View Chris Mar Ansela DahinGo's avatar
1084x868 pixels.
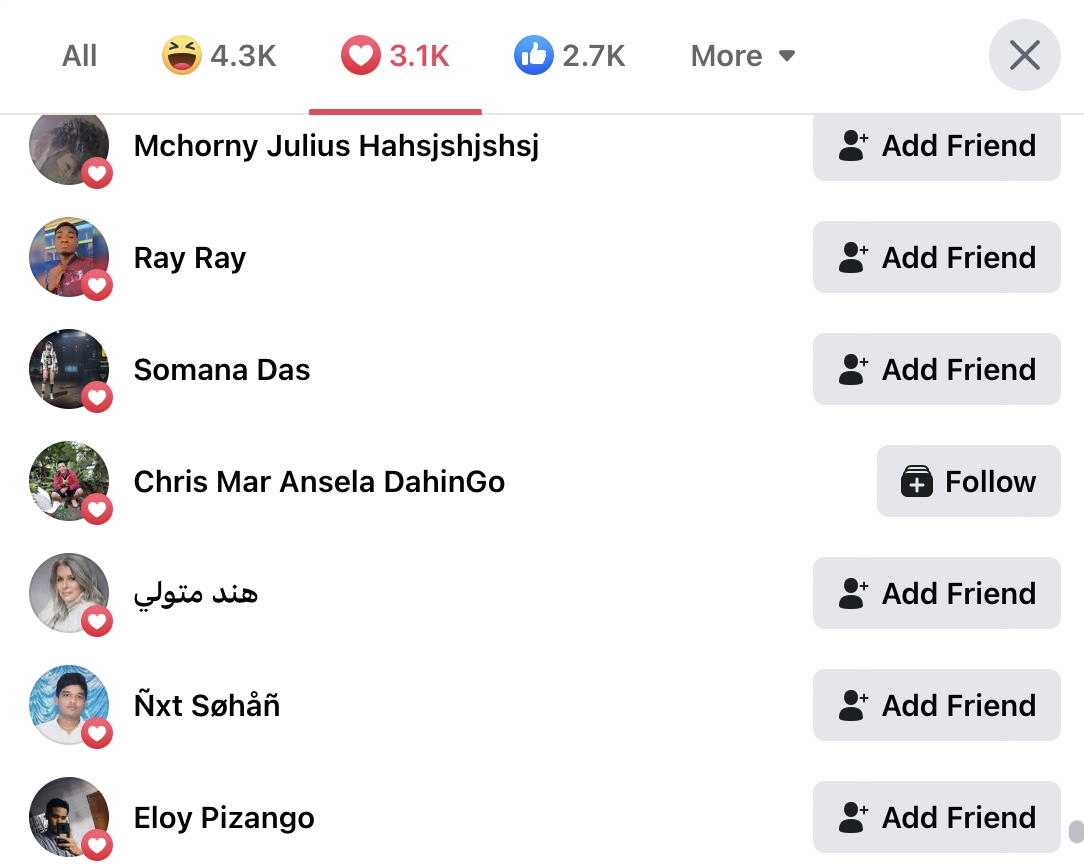click(69, 481)
